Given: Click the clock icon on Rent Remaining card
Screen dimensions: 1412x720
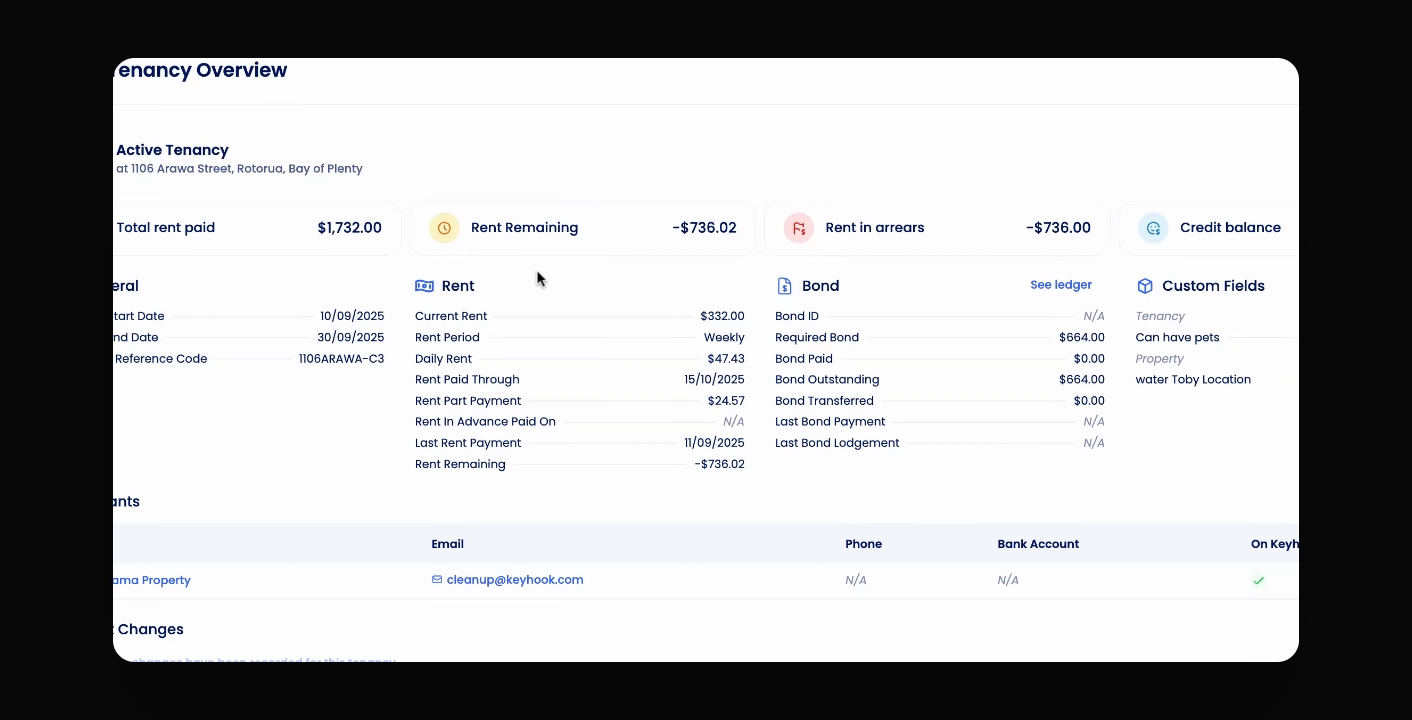Looking at the screenshot, I should click(444, 228).
